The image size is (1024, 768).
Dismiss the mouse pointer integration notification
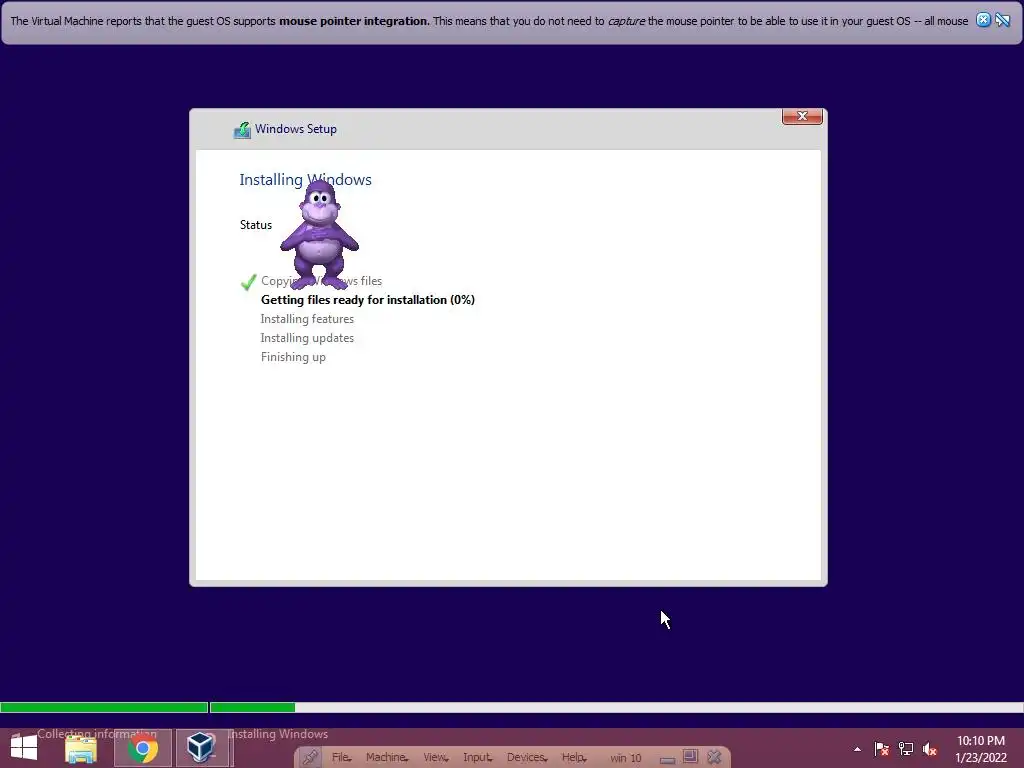point(983,20)
